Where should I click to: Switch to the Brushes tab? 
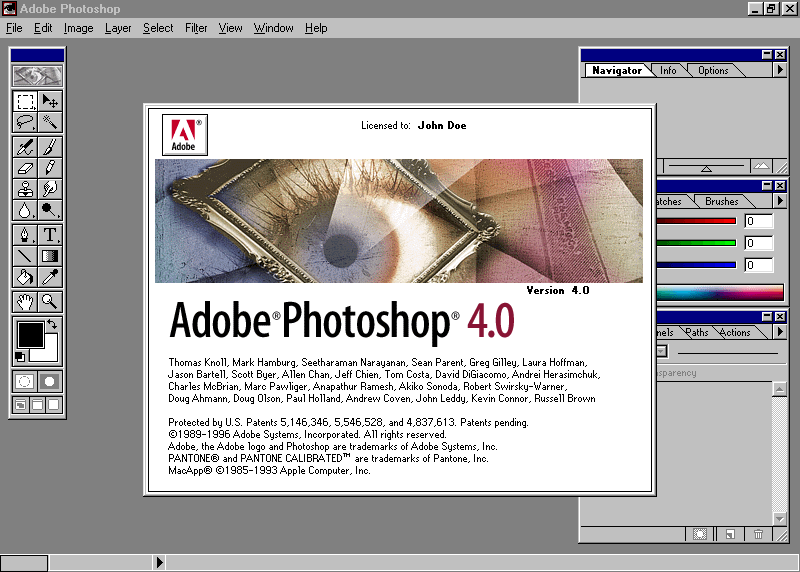(721, 201)
